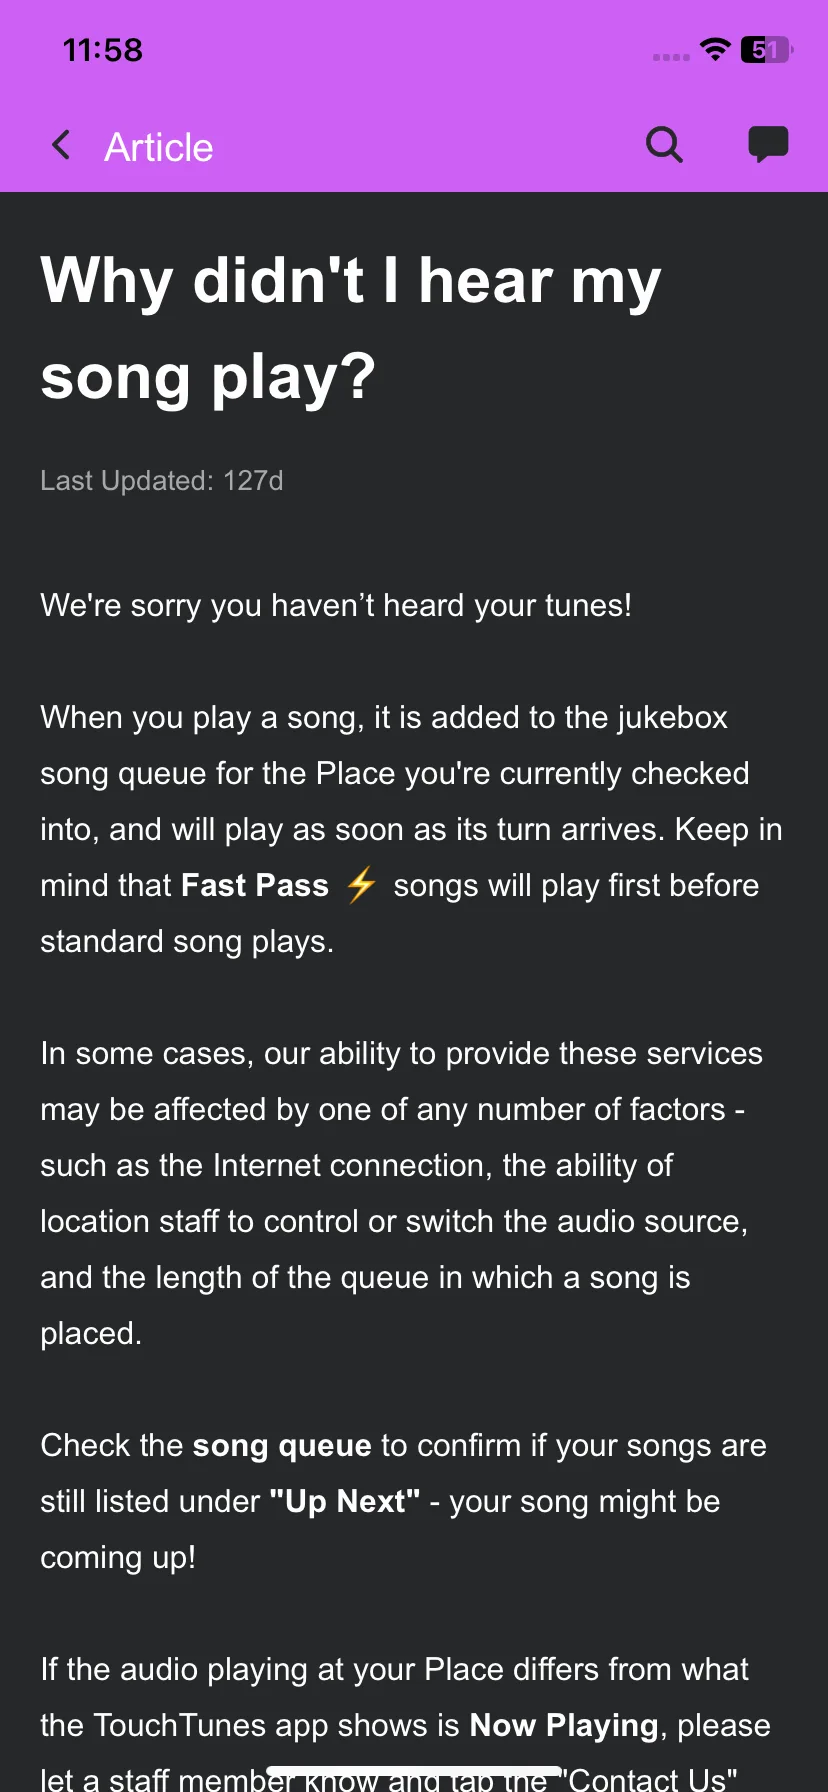
Task: Open the chat bubble icon
Action: pyautogui.click(x=768, y=145)
